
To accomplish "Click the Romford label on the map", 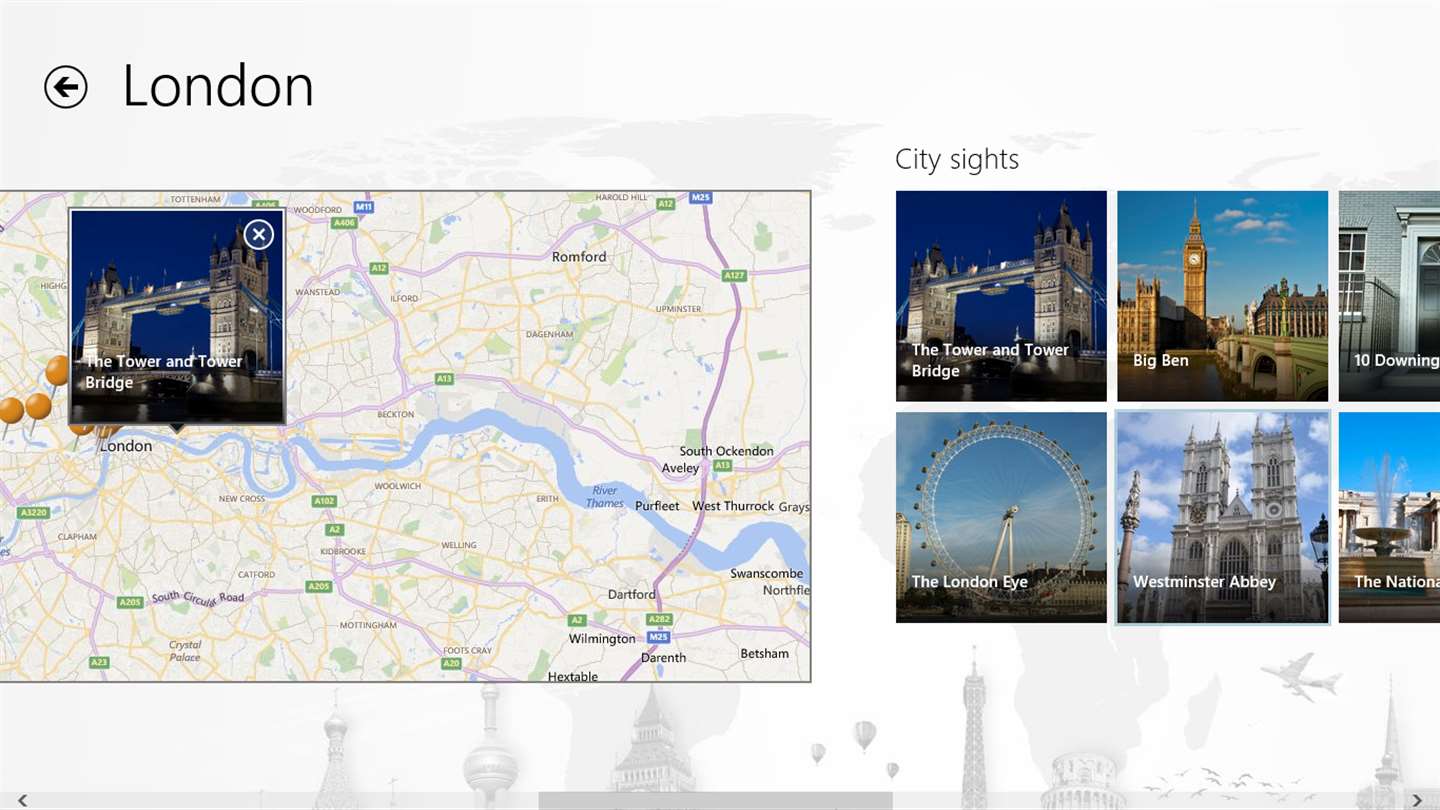I will pyautogui.click(x=579, y=257).
